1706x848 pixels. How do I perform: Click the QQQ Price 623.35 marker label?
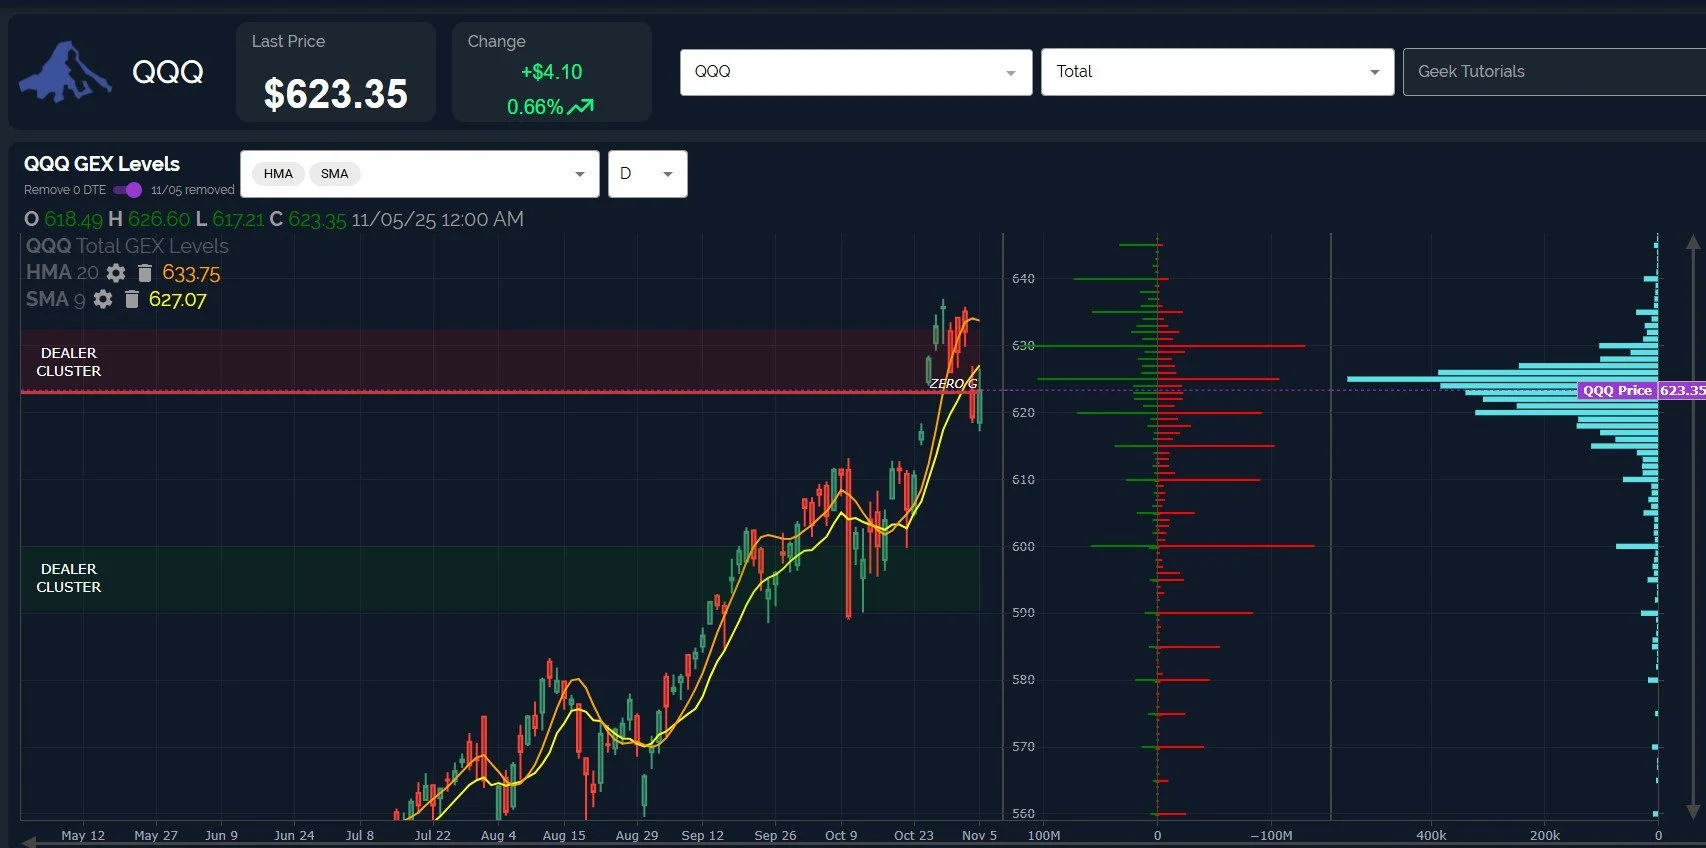pyautogui.click(x=1642, y=390)
